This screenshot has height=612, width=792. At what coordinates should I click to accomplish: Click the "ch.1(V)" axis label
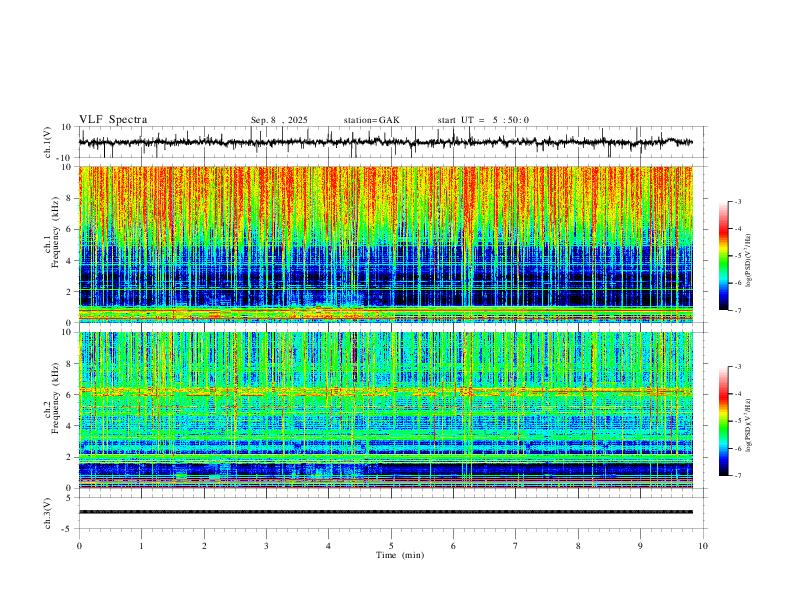[x=48, y=142]
